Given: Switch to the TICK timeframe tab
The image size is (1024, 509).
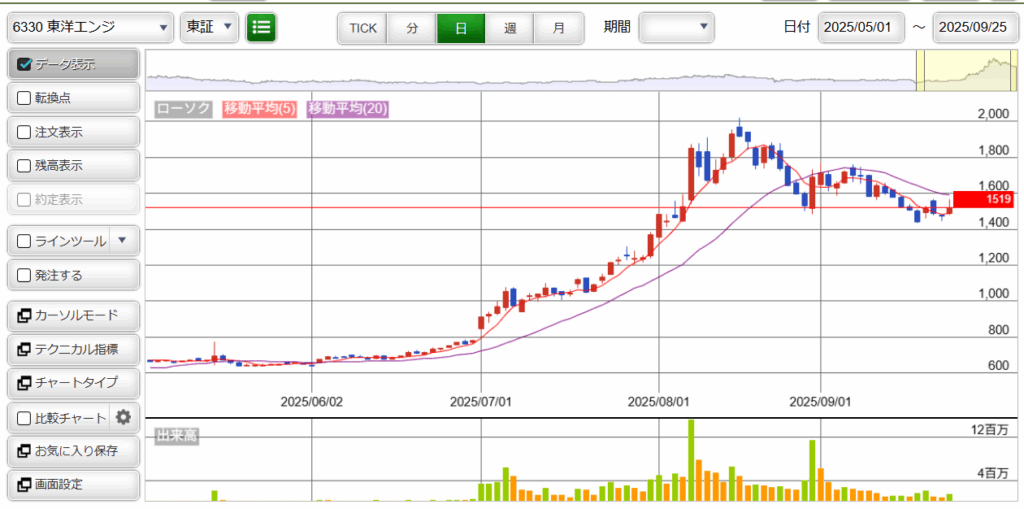Looking at the screenshot, I should 362,28.
